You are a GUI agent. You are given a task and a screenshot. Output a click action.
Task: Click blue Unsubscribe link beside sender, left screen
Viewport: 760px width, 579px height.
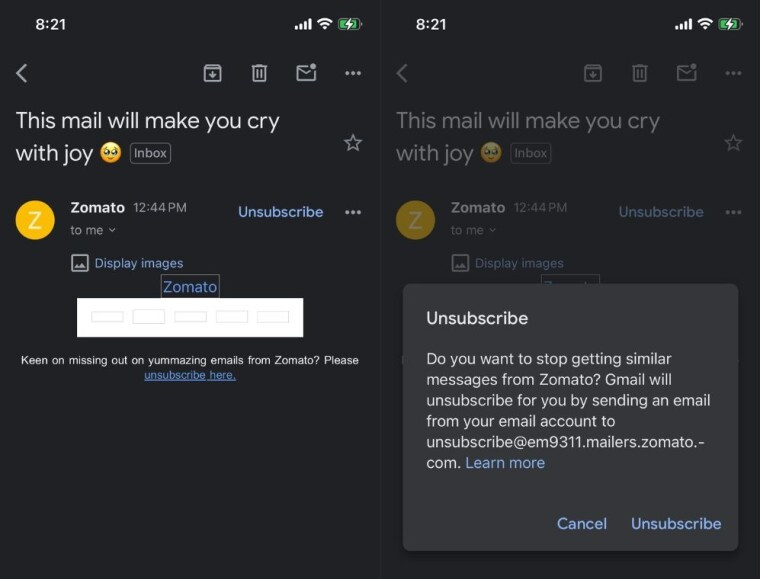coord(280,212)
